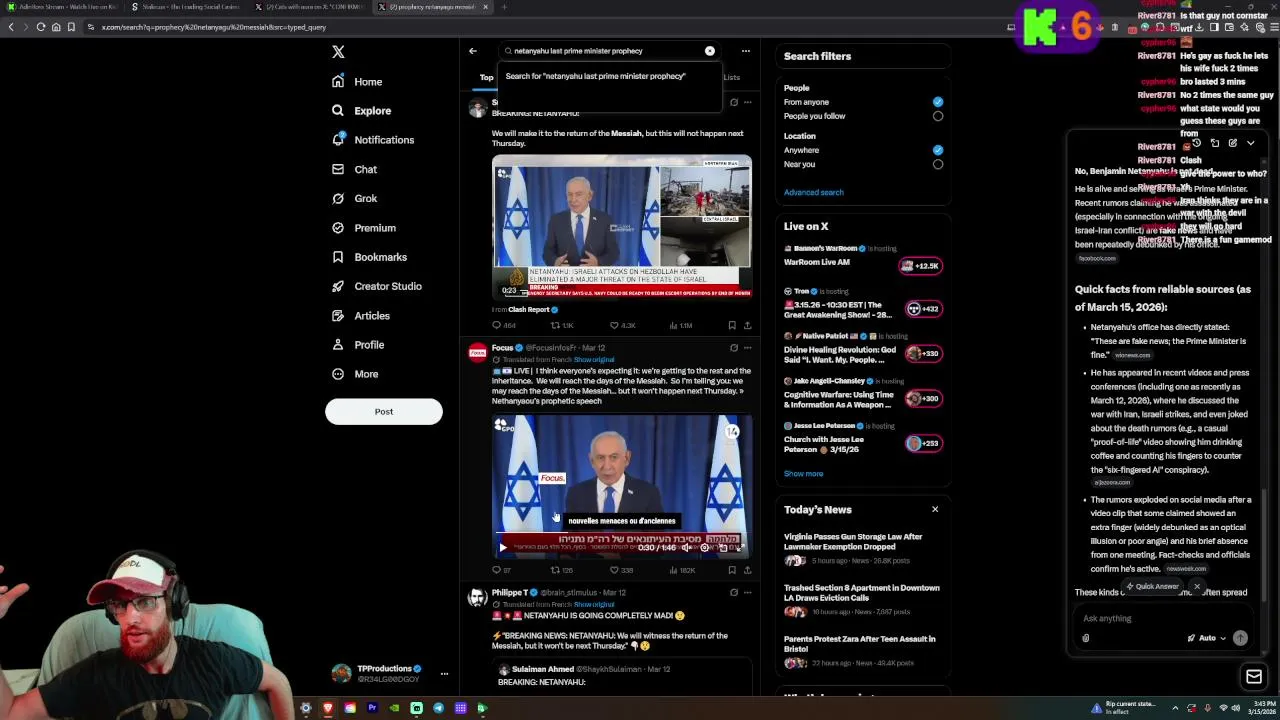
Task: Bookmark the Clash Report video post
Action: 732,325
